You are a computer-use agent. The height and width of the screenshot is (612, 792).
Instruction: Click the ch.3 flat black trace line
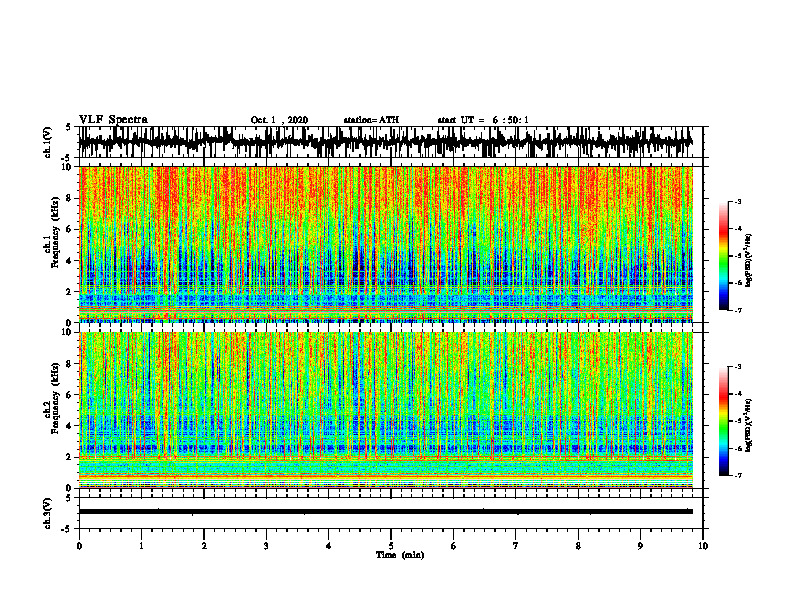(x=386, y=512)
